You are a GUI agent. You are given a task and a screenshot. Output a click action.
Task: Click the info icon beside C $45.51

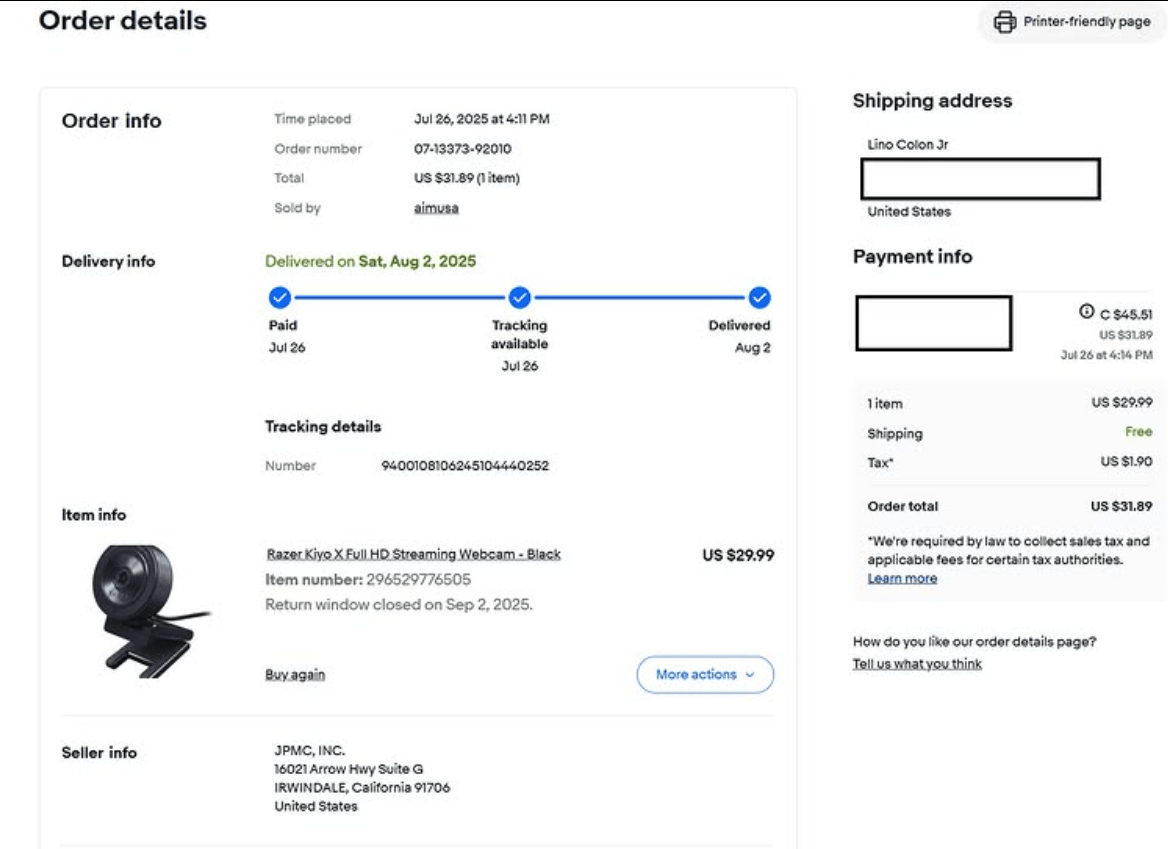tap(1086, 311)
